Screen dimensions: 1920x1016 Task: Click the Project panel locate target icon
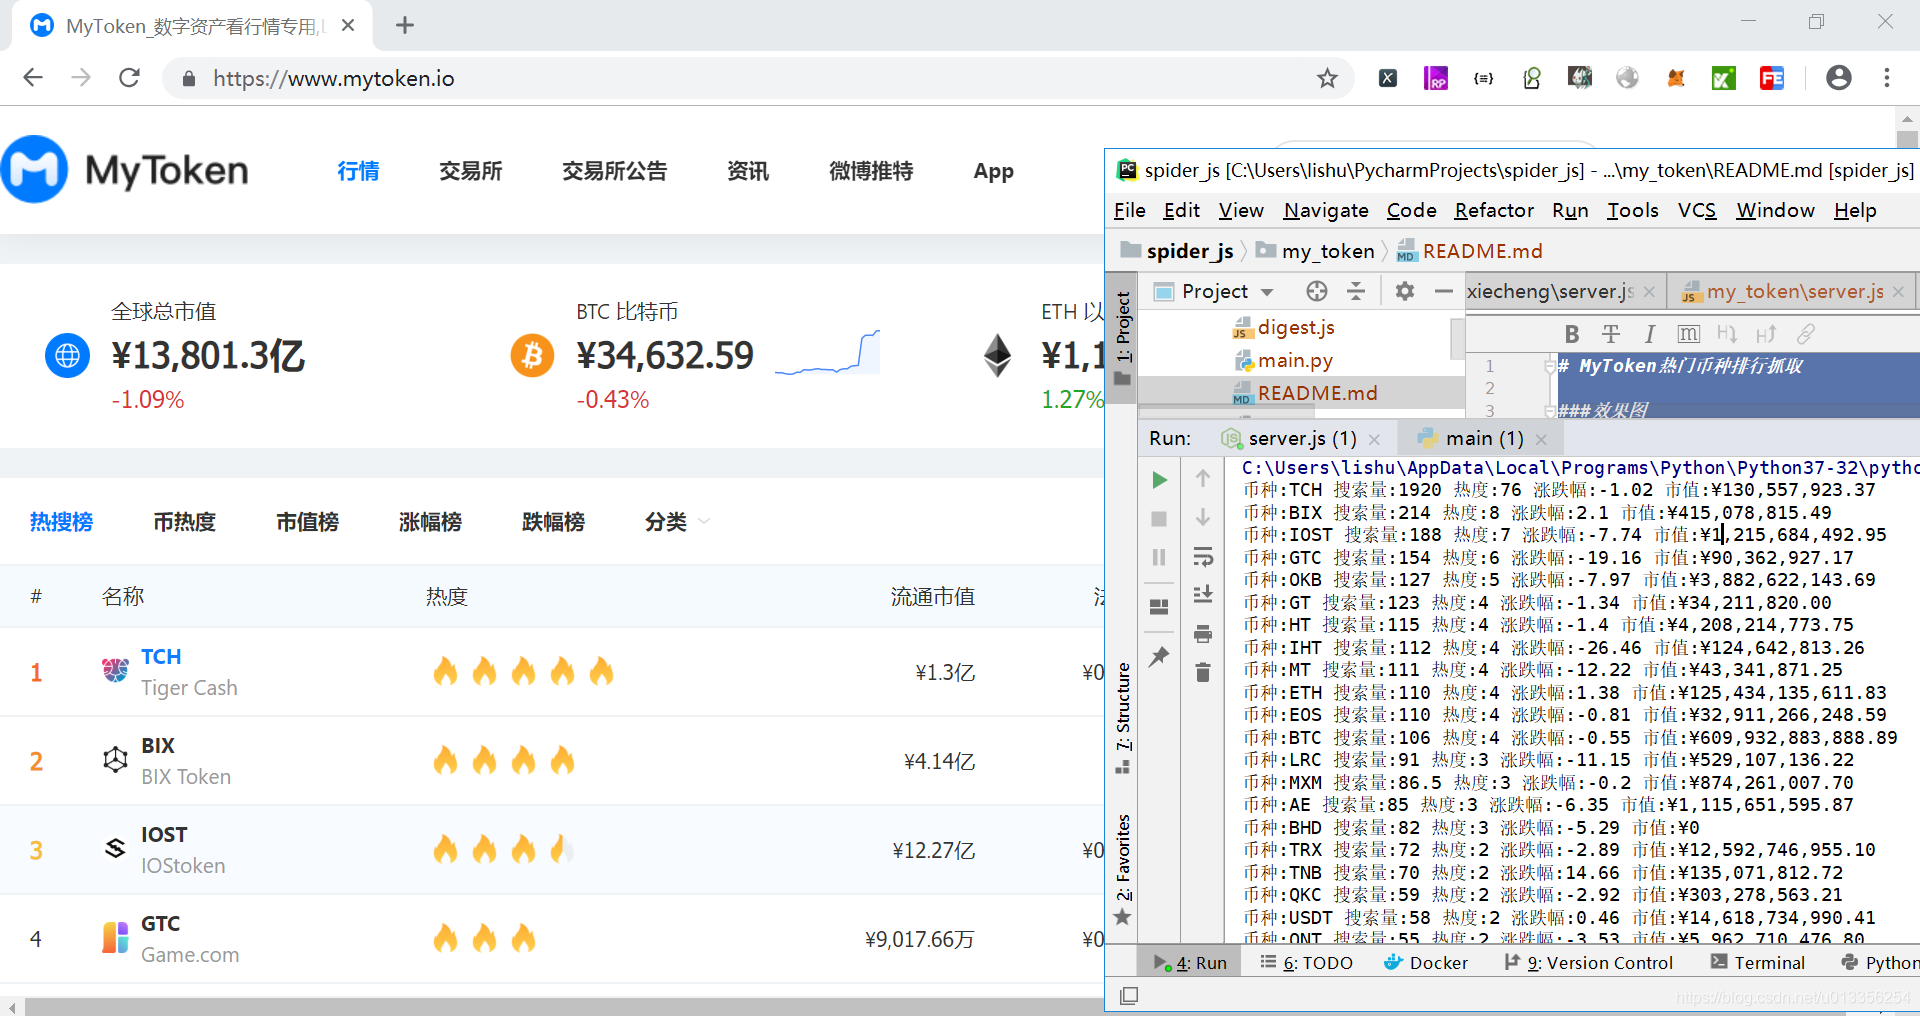point(1317,291)
